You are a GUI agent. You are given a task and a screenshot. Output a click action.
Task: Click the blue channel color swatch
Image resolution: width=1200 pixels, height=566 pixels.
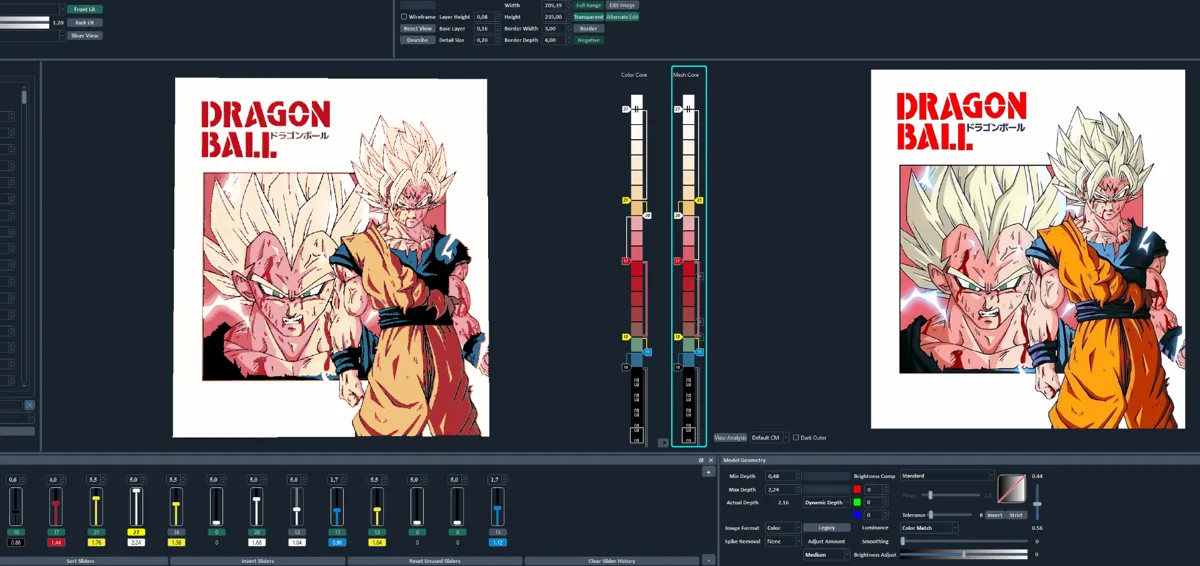pos(857,515)
